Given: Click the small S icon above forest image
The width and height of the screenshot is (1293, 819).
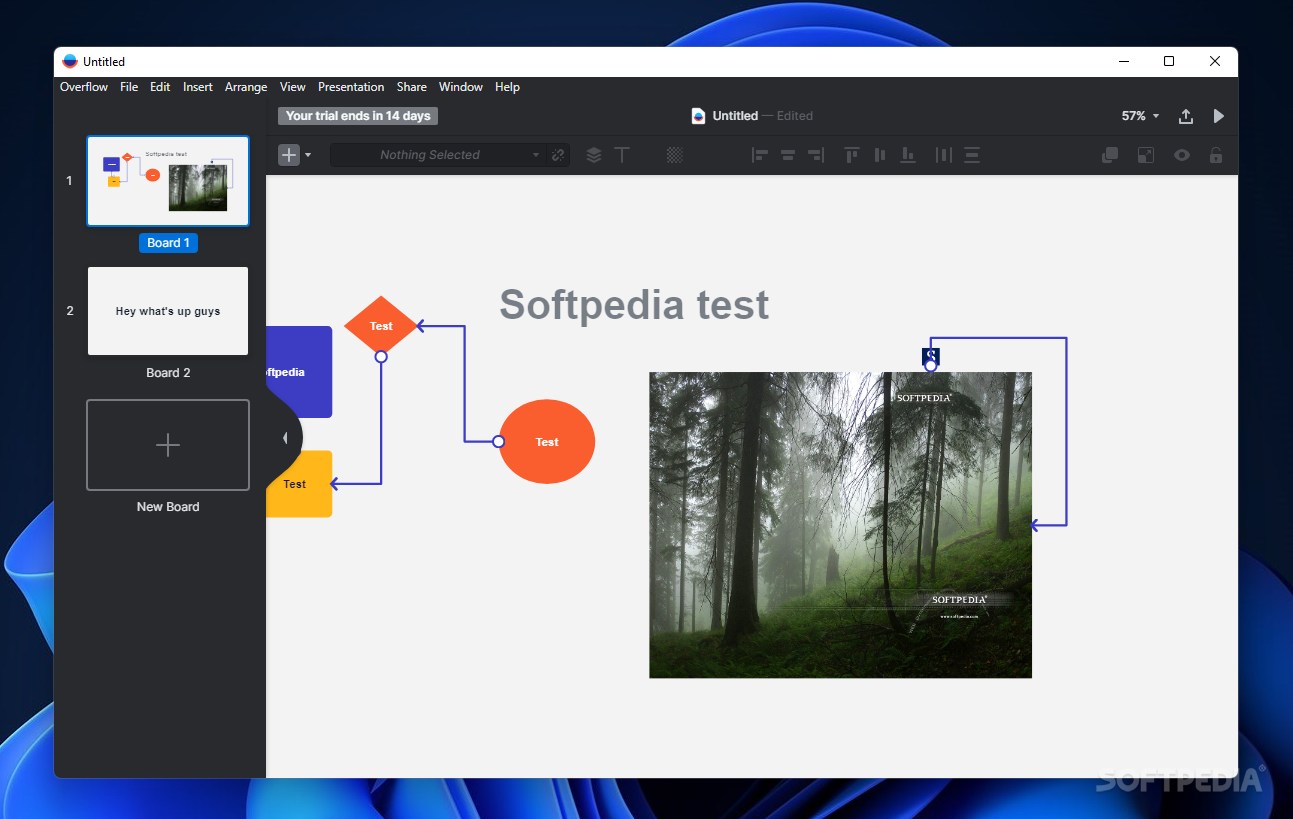Looking at the screenshot, I should pyautogui.click(x=931, y=355).
